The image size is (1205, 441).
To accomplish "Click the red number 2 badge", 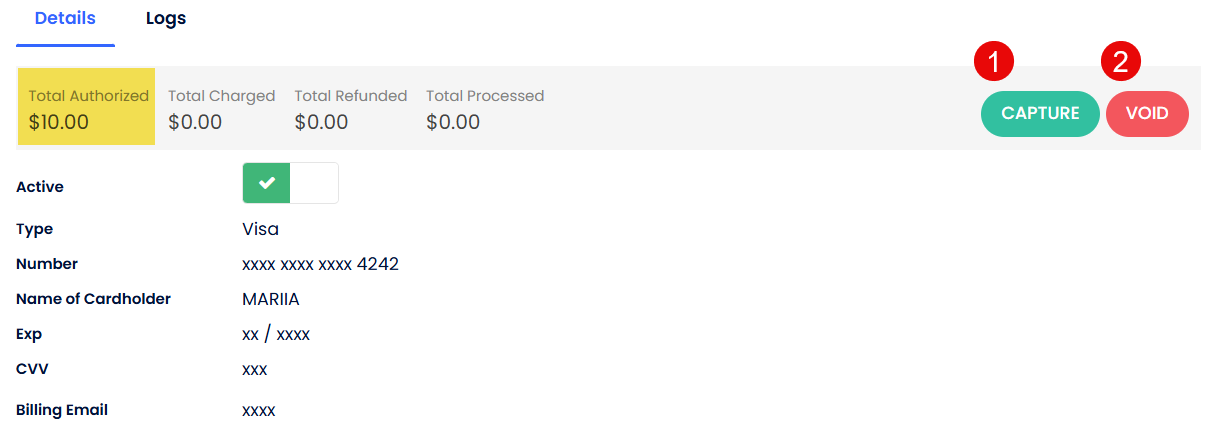I will tap(1121, 62).
